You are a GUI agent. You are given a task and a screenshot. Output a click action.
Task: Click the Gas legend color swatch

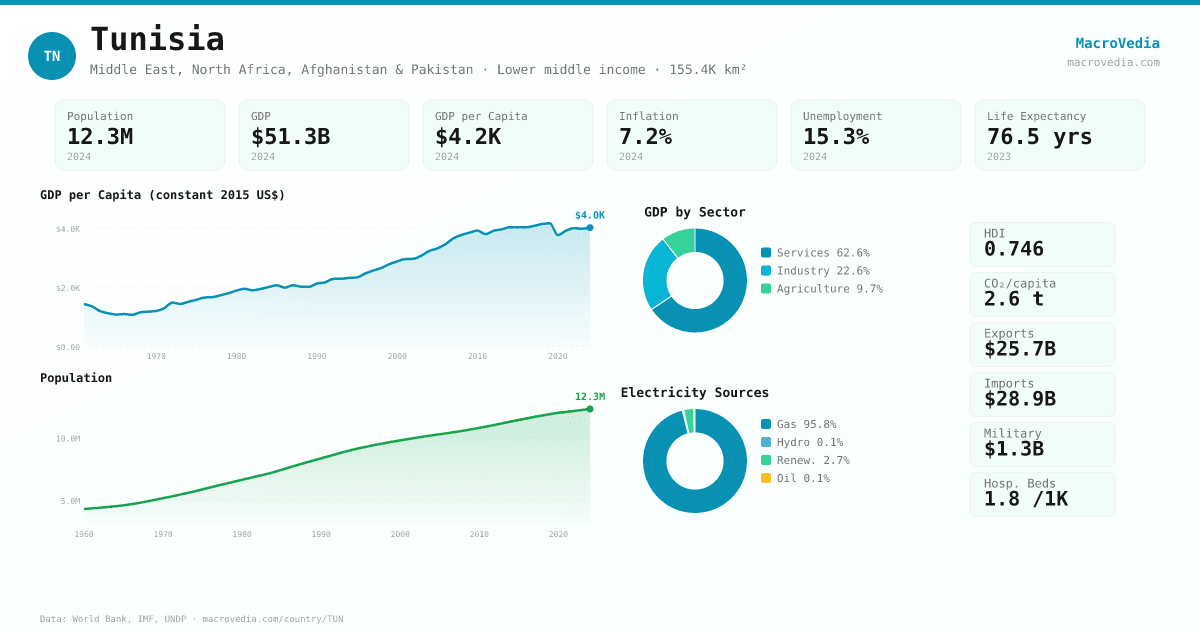[x=766, y=425]
